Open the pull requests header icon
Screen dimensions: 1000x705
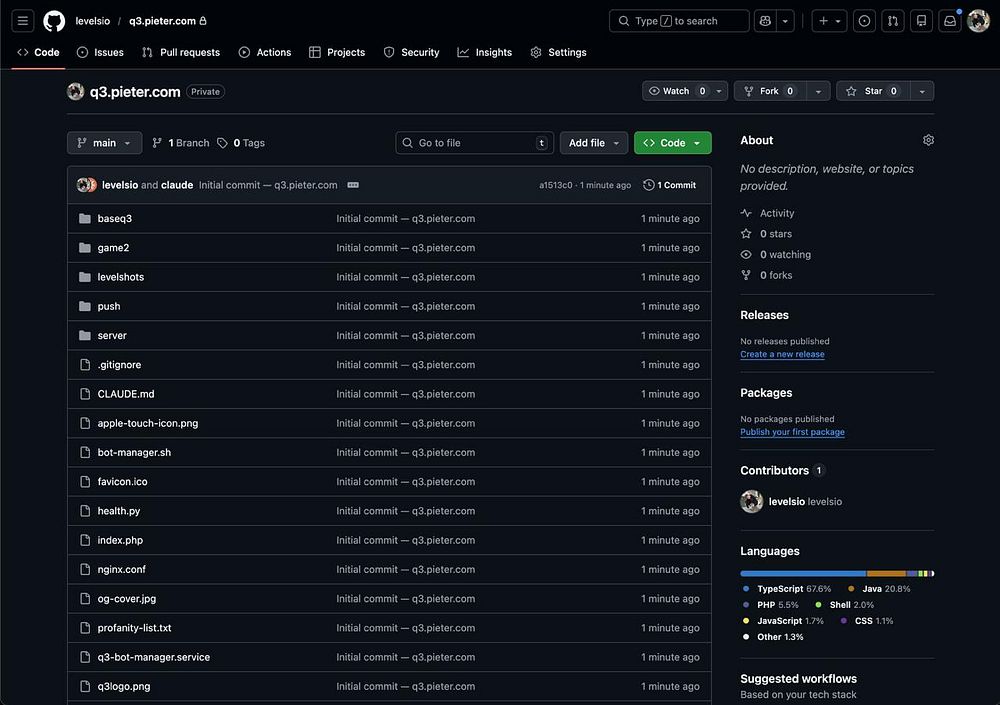893,21
